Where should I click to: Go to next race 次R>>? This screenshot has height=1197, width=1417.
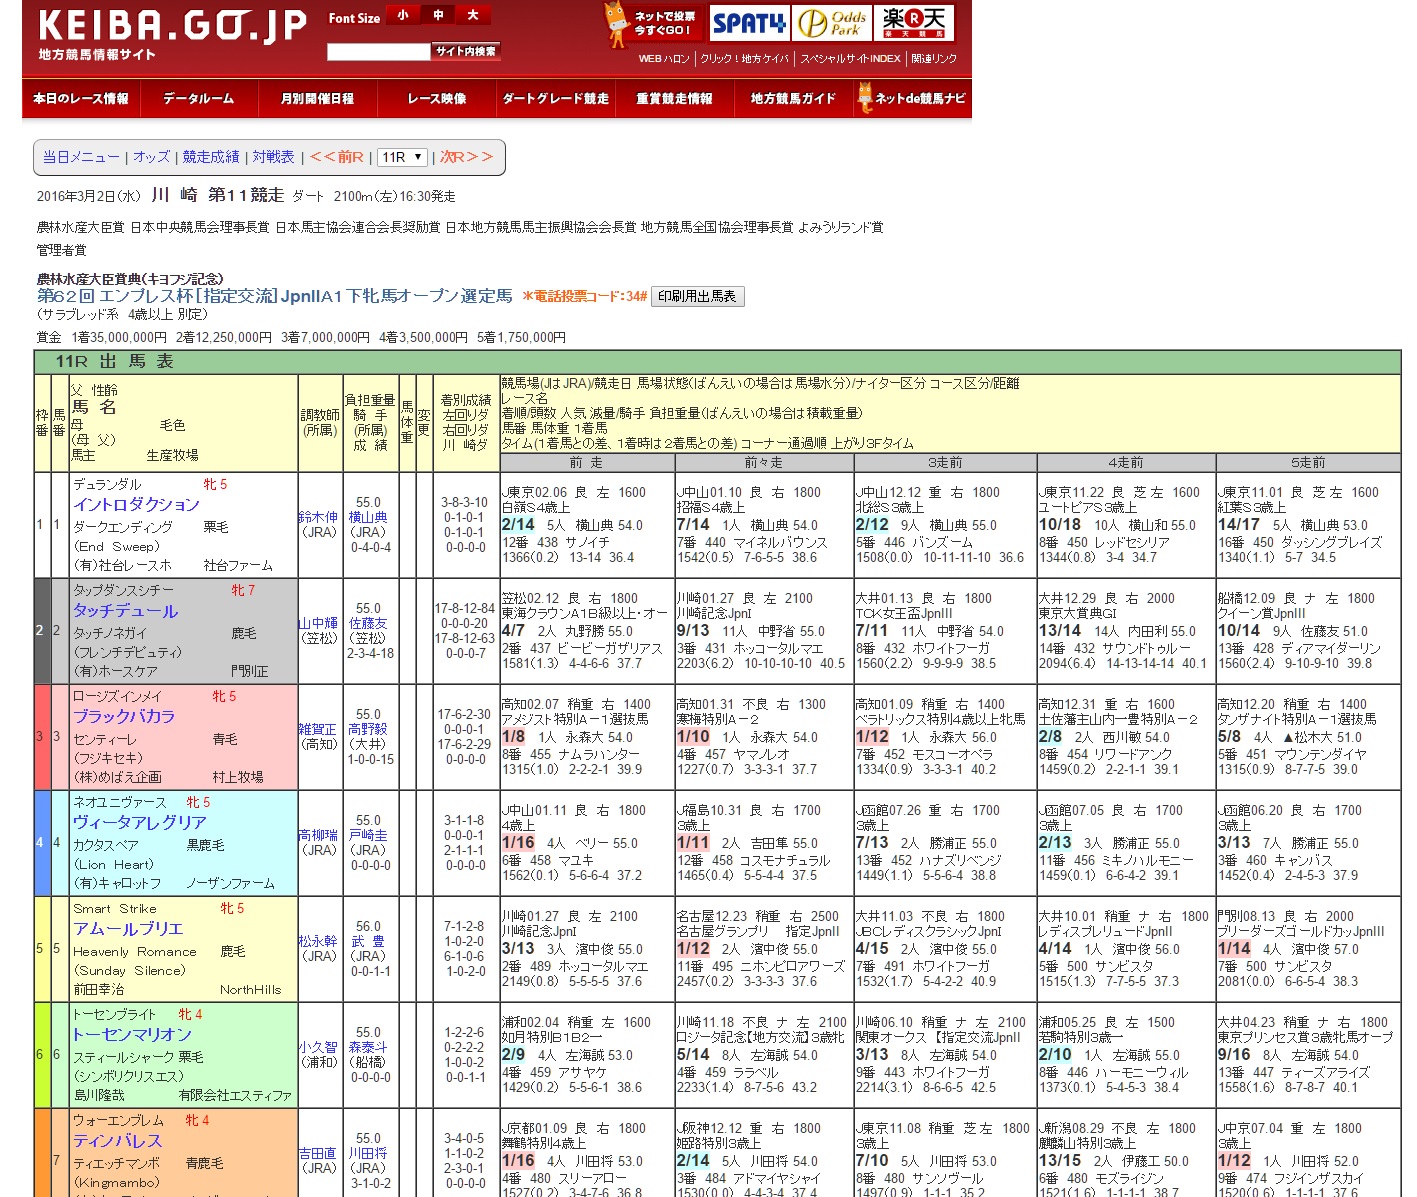[x=467, y=157]
